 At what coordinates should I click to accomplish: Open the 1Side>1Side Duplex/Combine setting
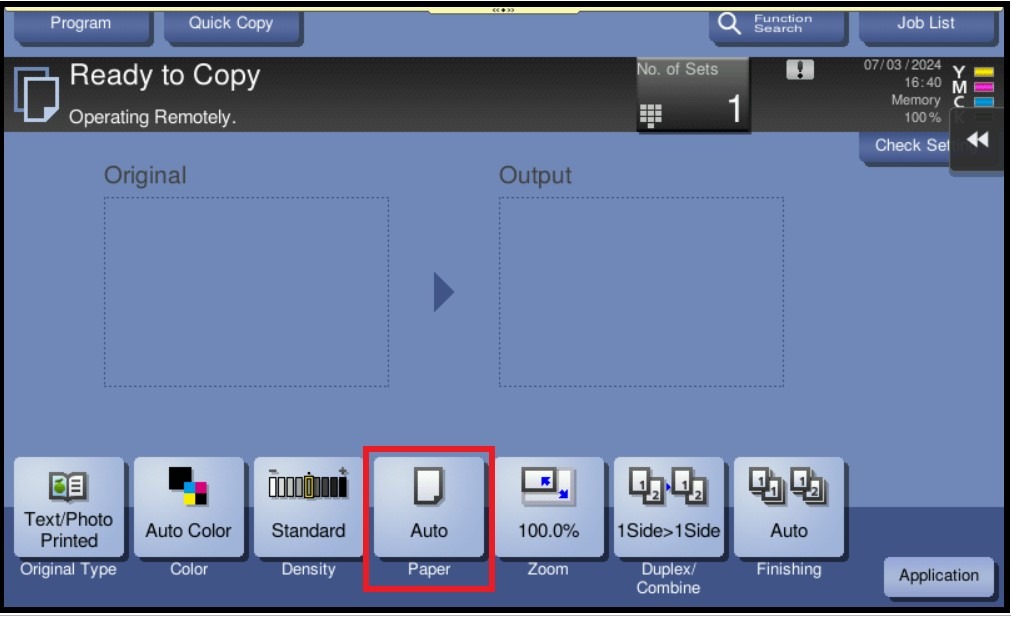pos(669,507)
